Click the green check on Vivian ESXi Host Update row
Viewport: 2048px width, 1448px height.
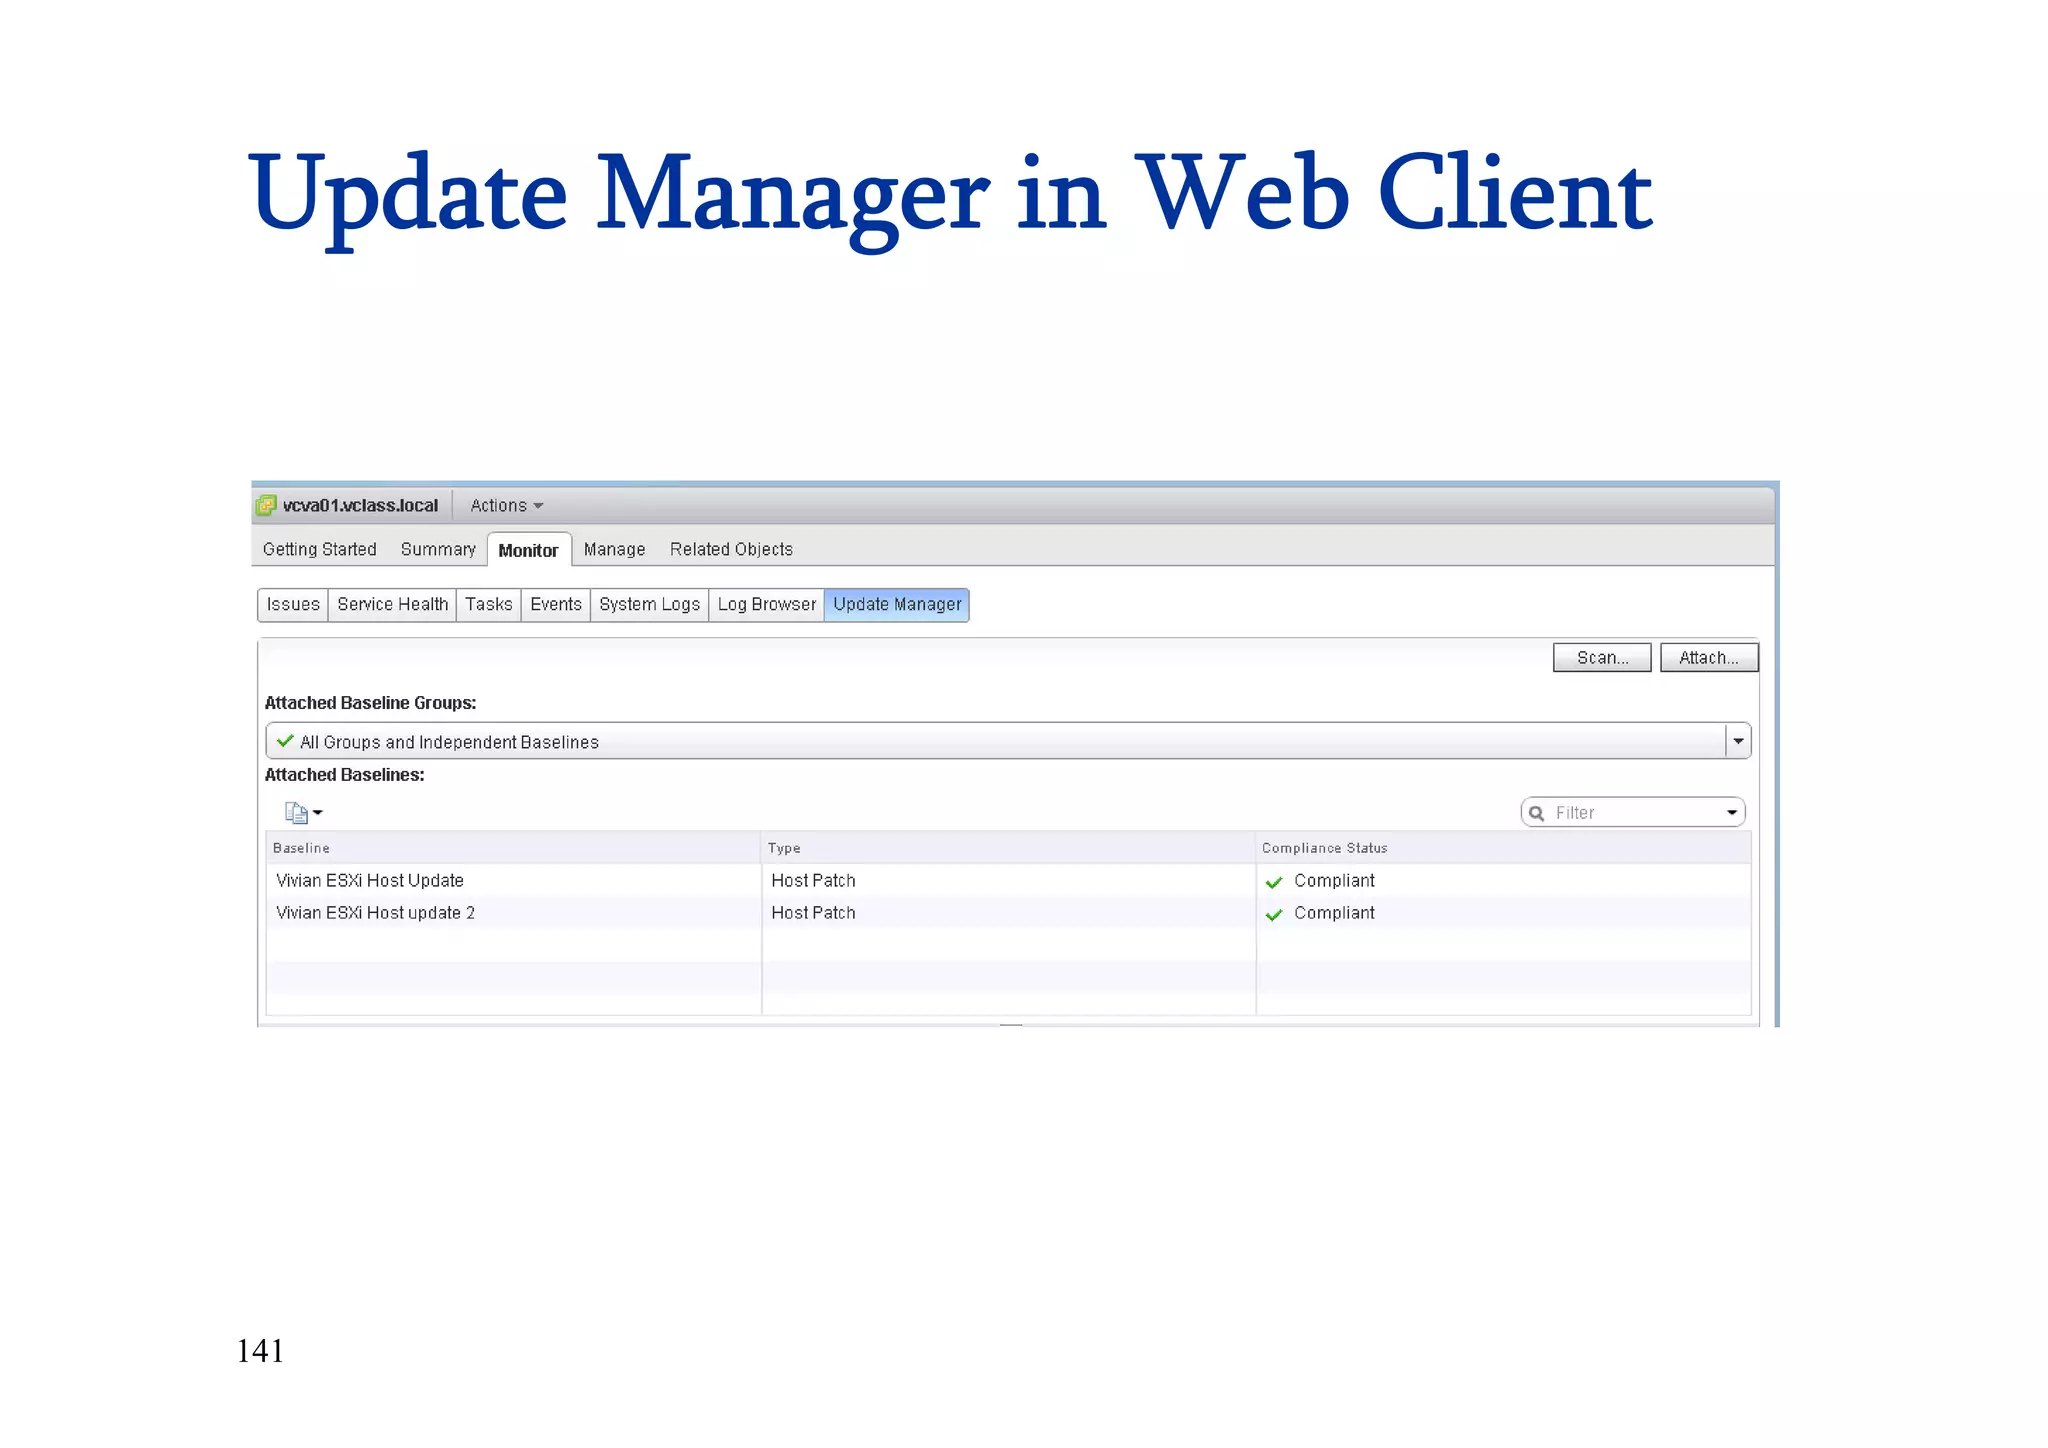(x=1274, y=882)
